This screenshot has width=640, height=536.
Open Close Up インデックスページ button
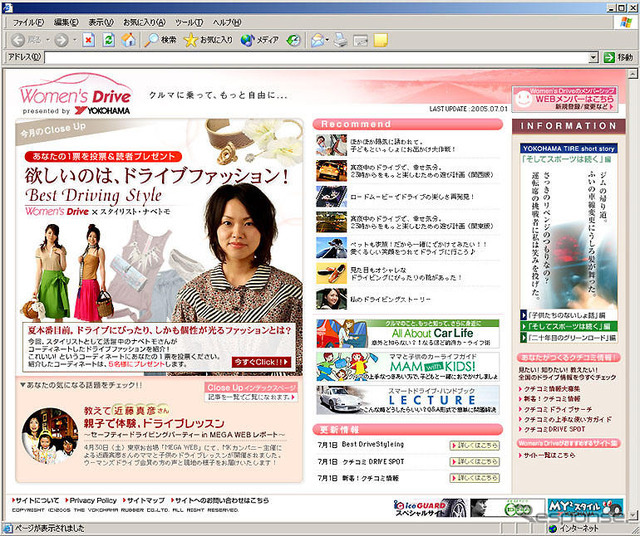click(251, 392)
